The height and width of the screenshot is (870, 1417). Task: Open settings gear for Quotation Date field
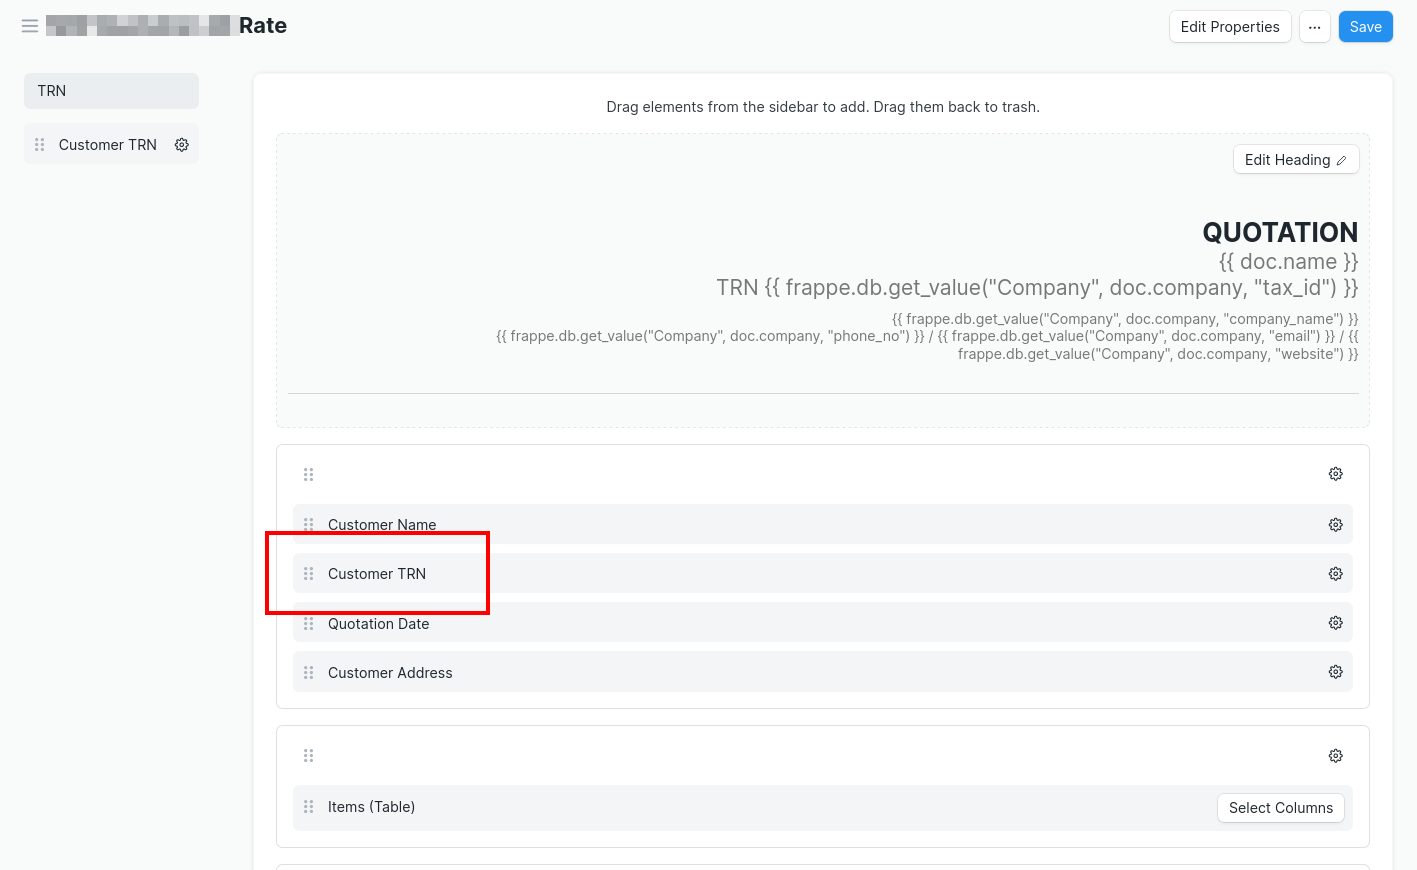coord(1335,622)
